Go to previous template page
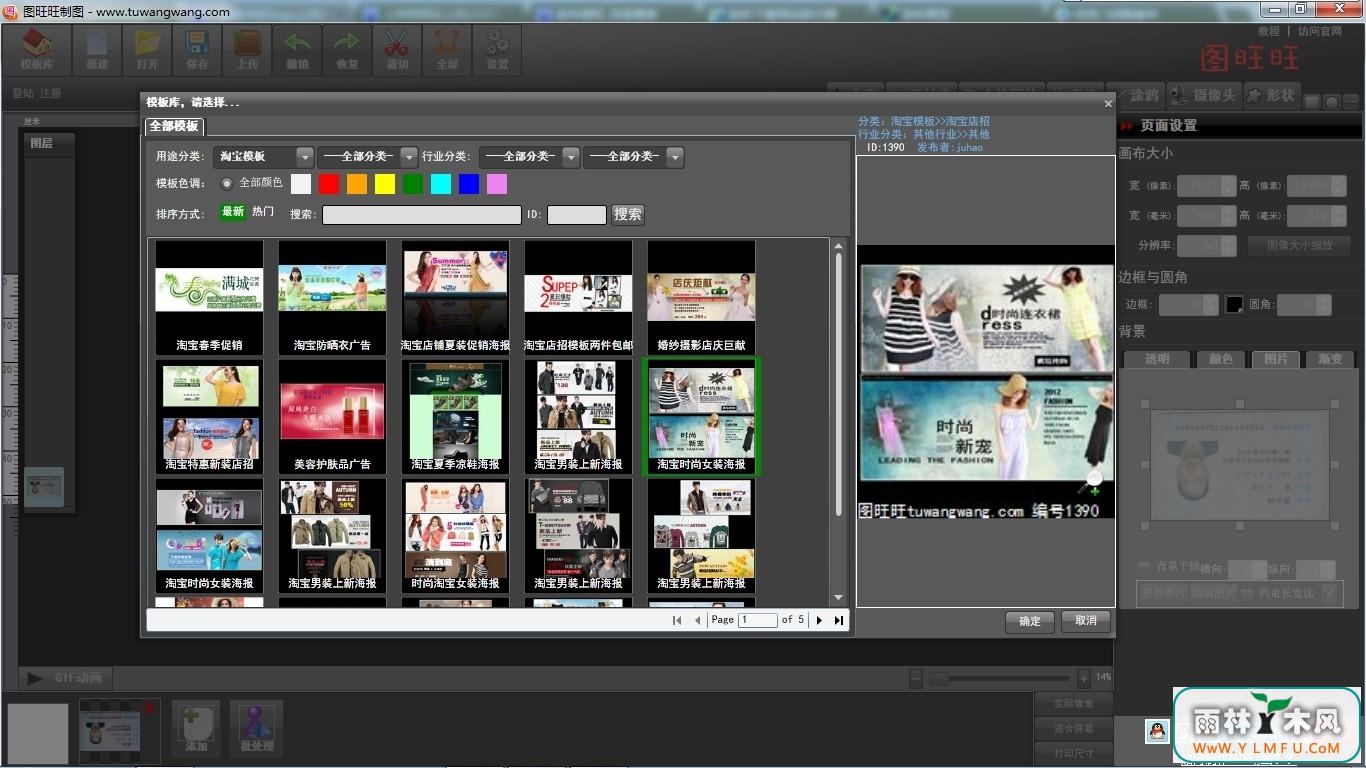1366x768 pixels. point(697,620)
